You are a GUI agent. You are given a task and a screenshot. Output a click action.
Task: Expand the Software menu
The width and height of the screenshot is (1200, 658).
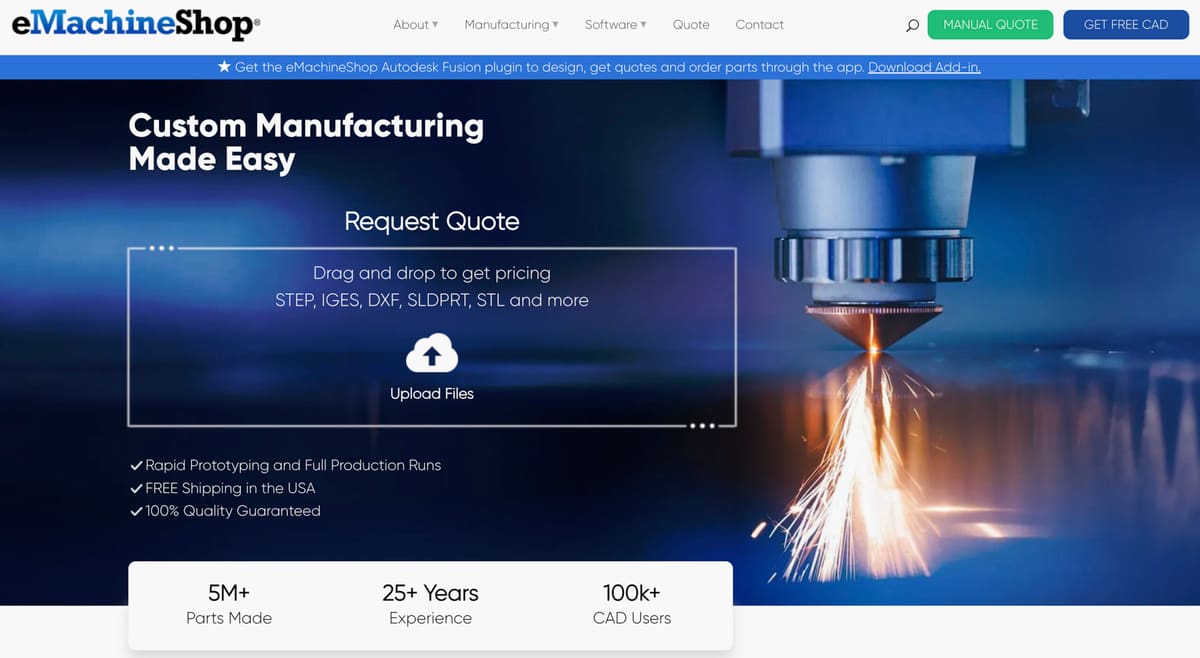[x=616, y=24]
